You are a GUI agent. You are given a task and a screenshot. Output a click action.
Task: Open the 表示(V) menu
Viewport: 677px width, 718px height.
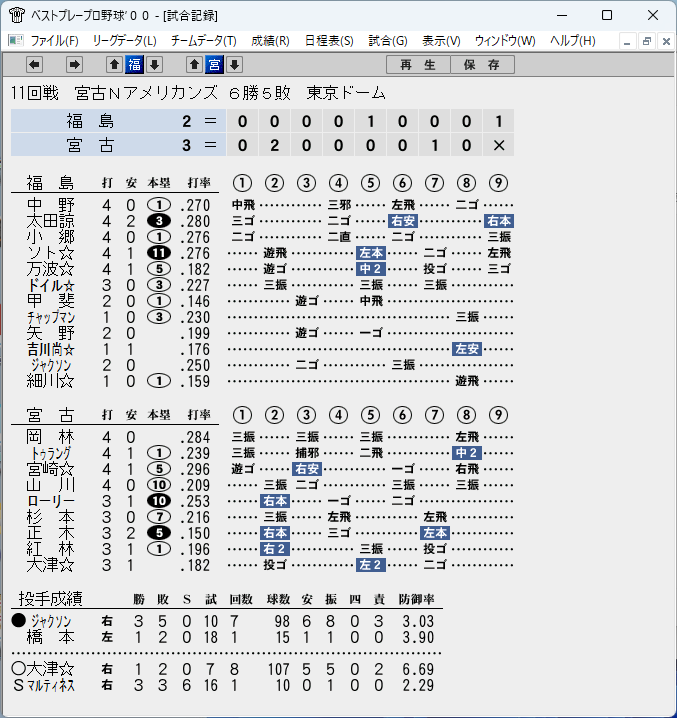(x=441, y=41)
